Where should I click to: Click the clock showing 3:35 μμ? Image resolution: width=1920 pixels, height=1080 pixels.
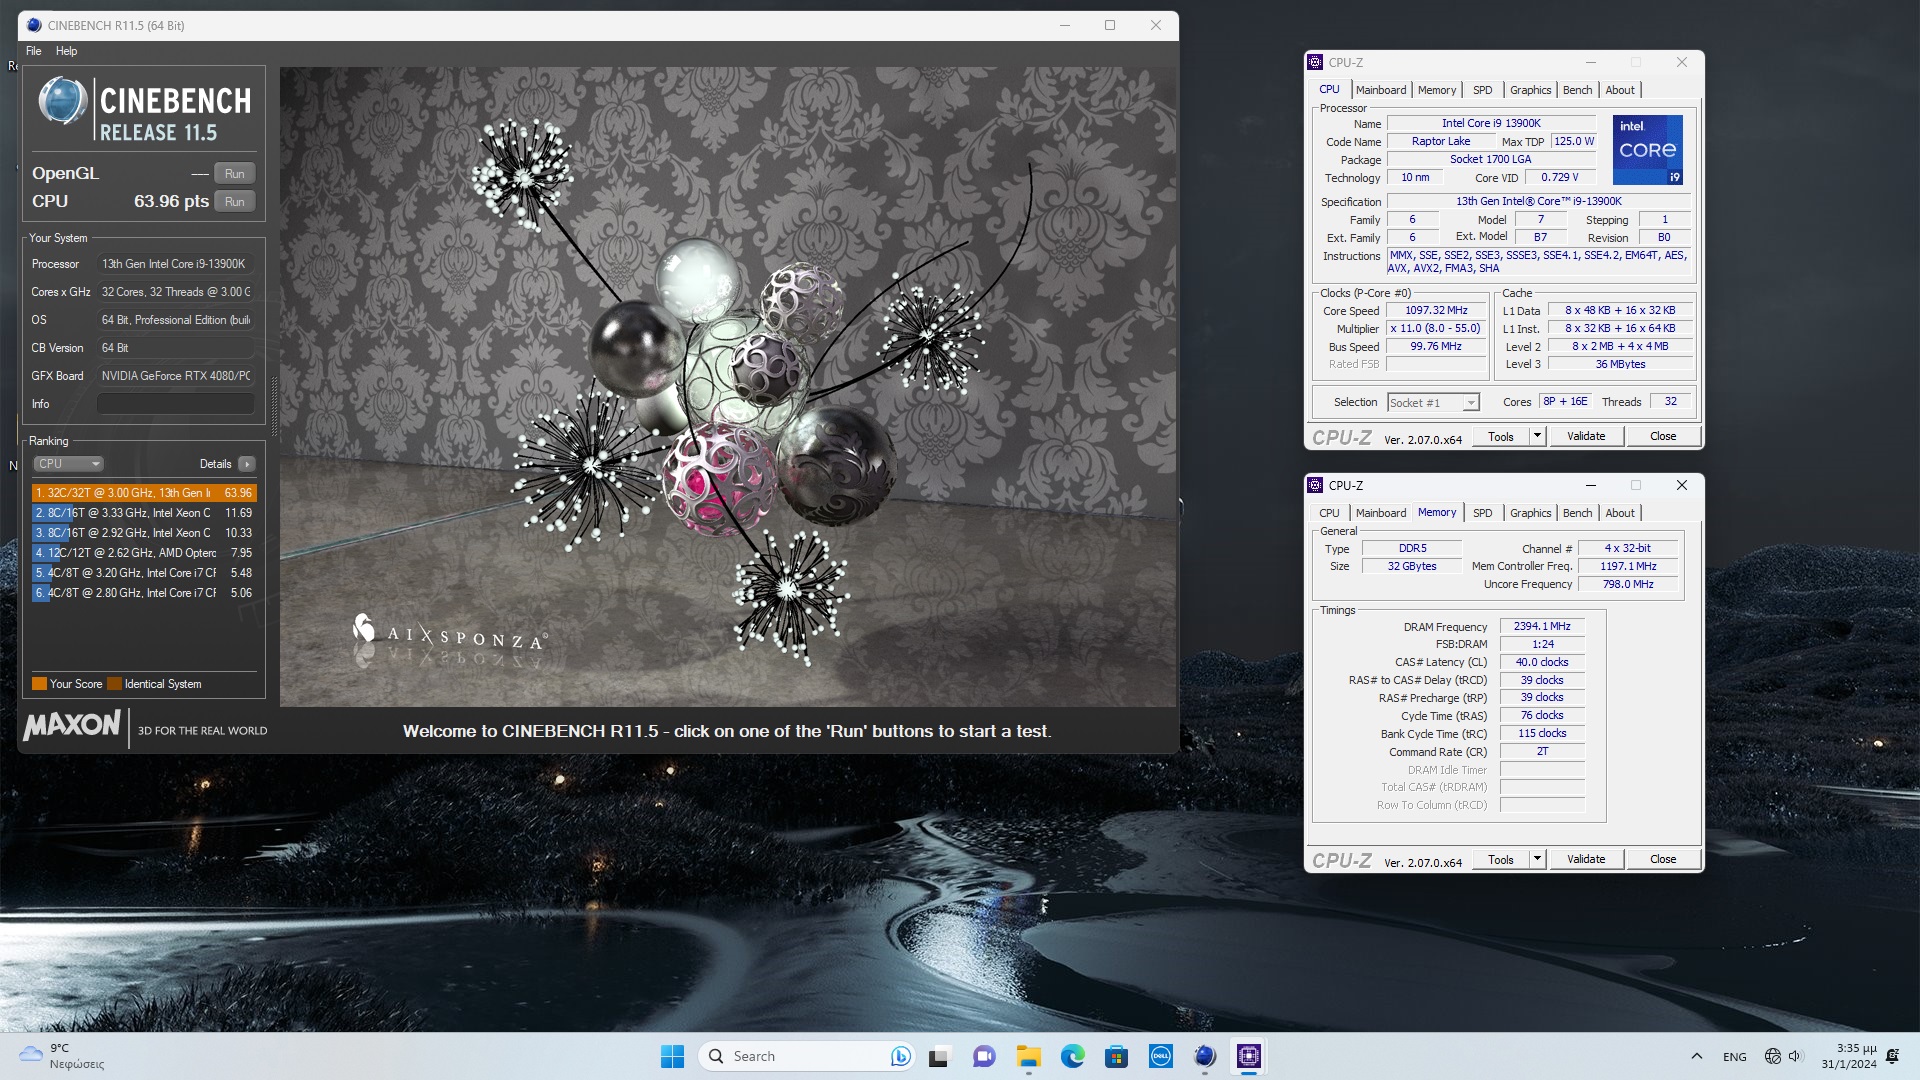click(1849, 1056)
